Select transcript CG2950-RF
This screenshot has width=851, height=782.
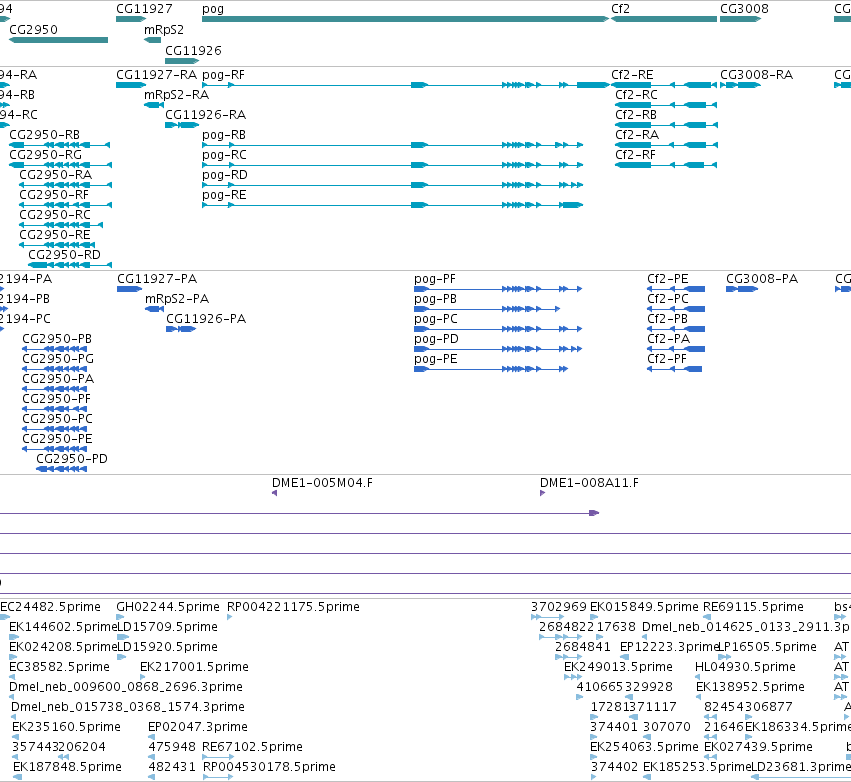point(65,205)
